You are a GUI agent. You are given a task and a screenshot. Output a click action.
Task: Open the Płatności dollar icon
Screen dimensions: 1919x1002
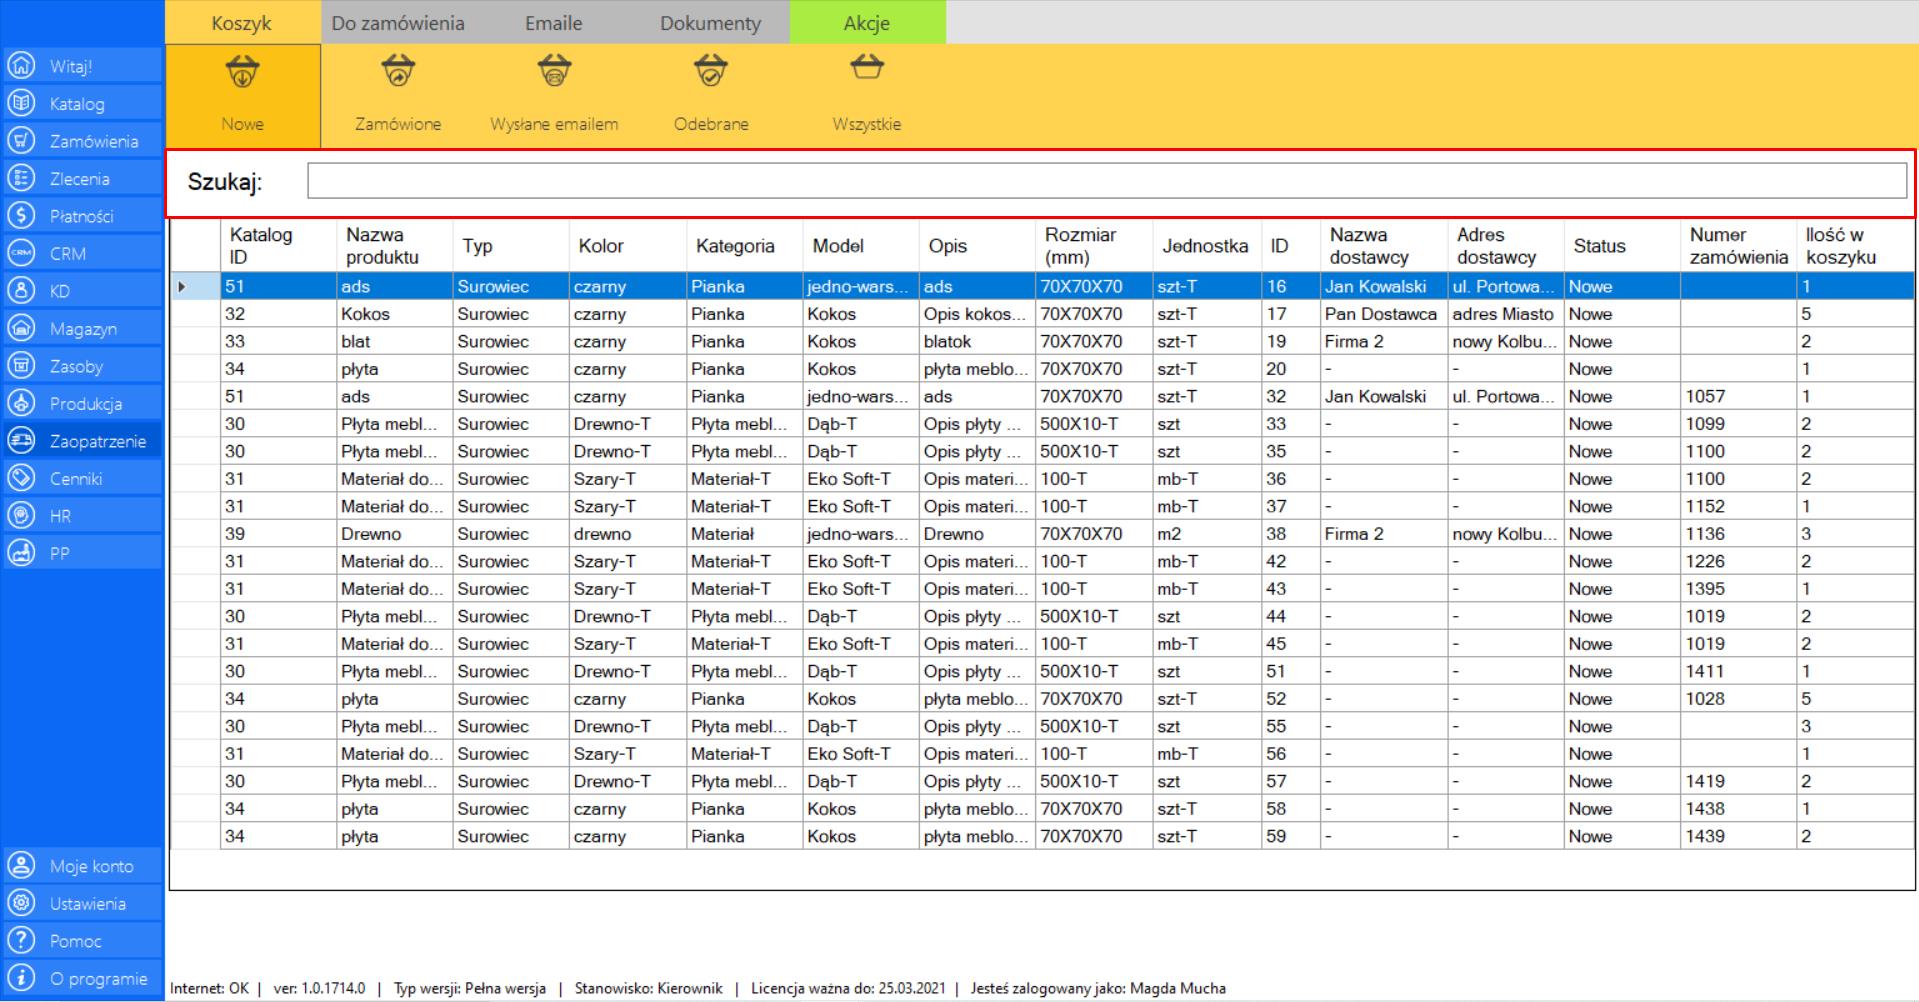[x=21, y=216]
